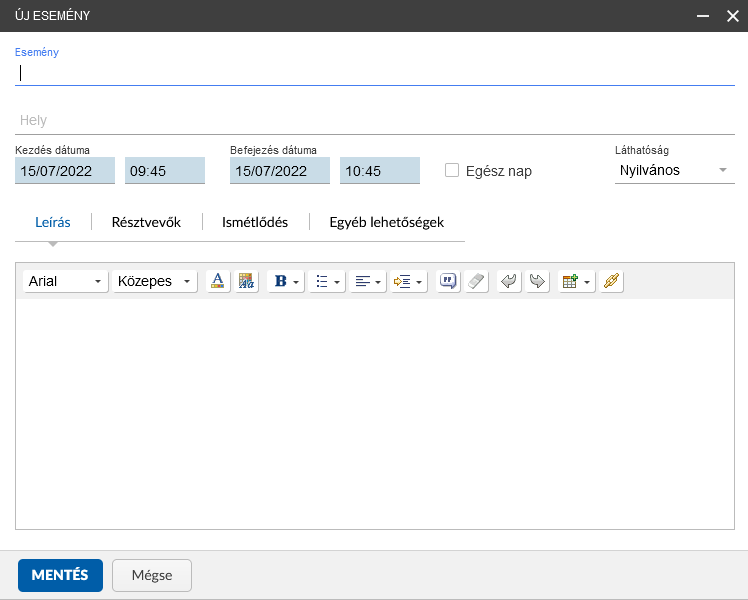Viewport: 748px width, 600px height.
Task: Expand the list type dropdown arrow
Action: coord(337,282)
